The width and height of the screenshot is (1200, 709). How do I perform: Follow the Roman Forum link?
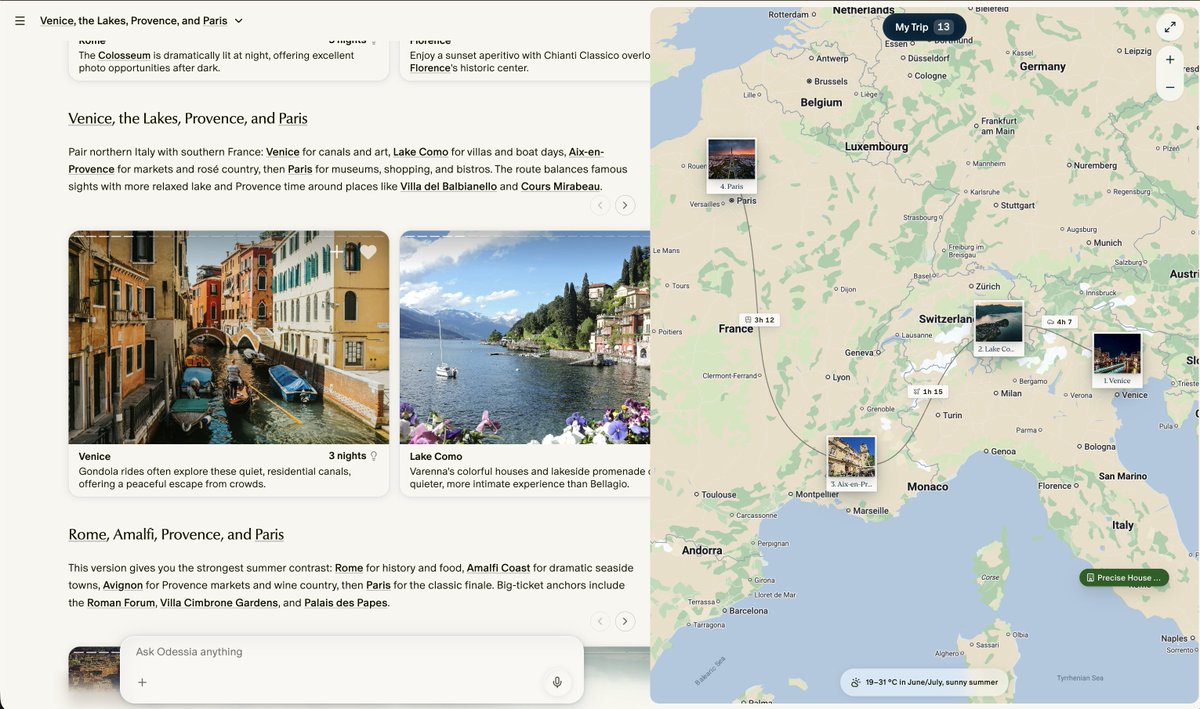tap(121, 603)
